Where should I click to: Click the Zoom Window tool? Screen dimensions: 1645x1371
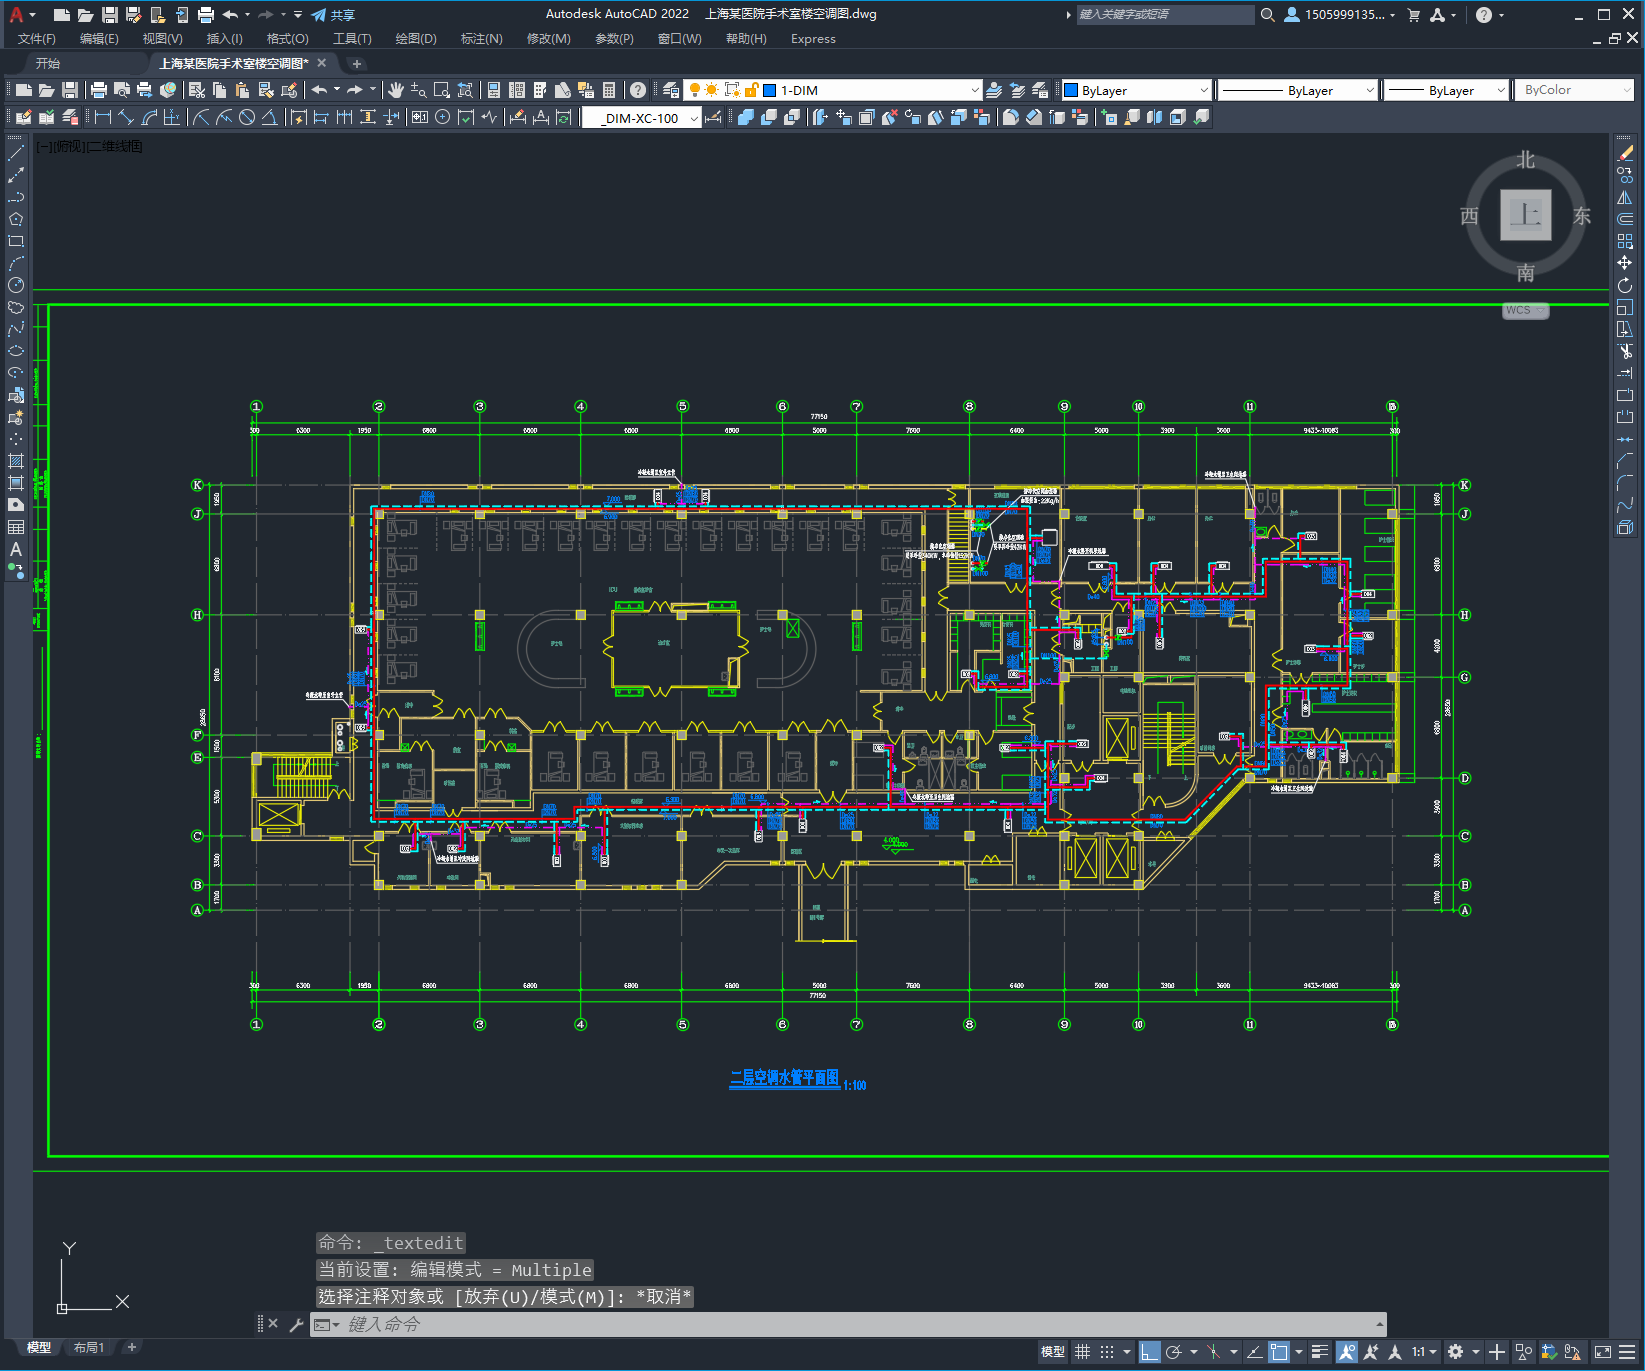pos(442,90)
